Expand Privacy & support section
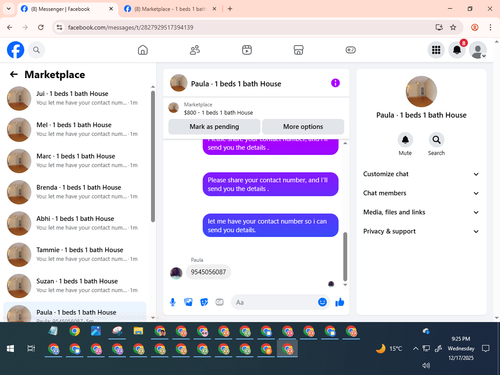 tap(421, 231)
